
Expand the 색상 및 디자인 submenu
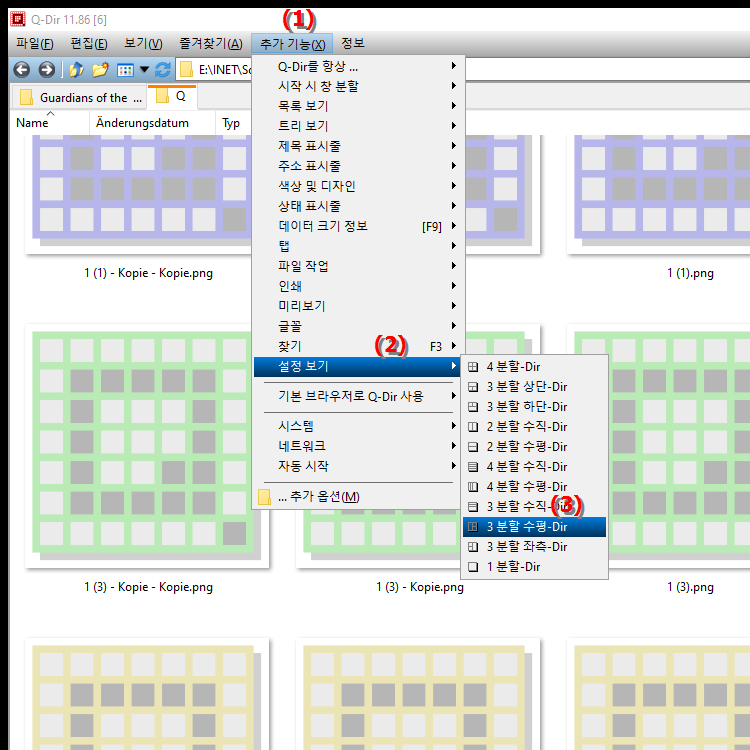click(358, 186)
